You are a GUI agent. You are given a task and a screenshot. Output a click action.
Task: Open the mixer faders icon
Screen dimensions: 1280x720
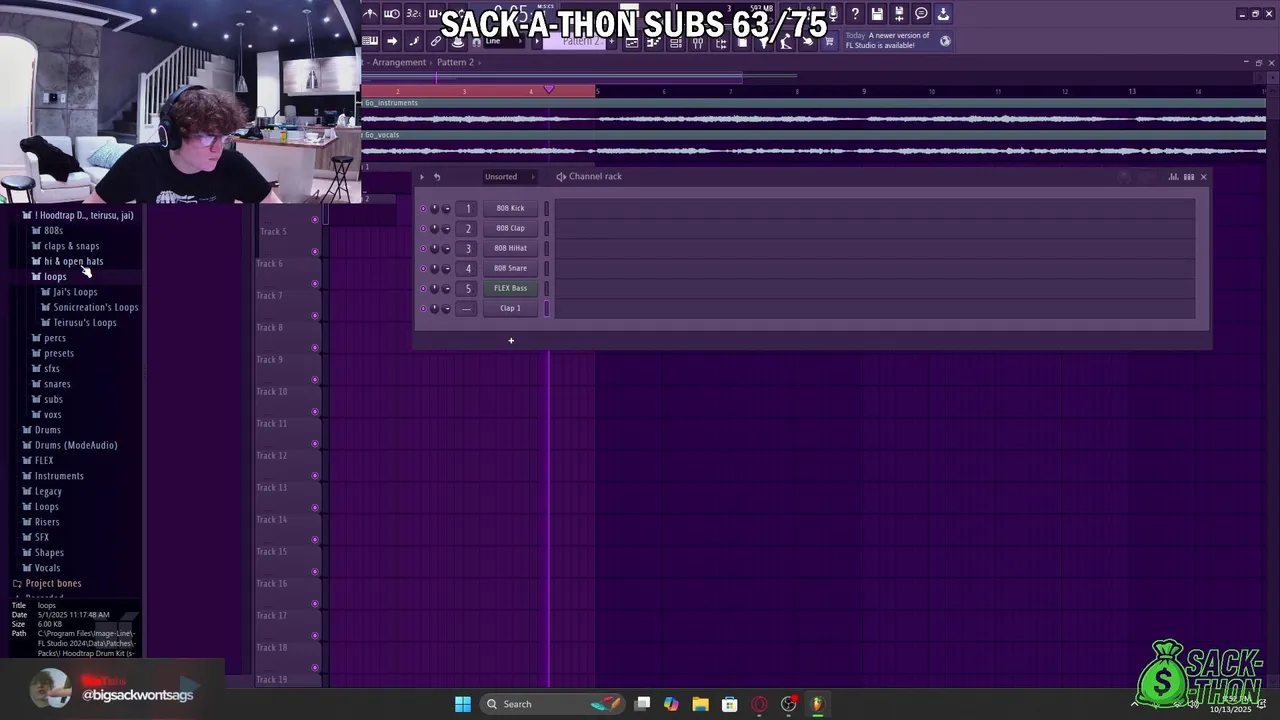697,42
